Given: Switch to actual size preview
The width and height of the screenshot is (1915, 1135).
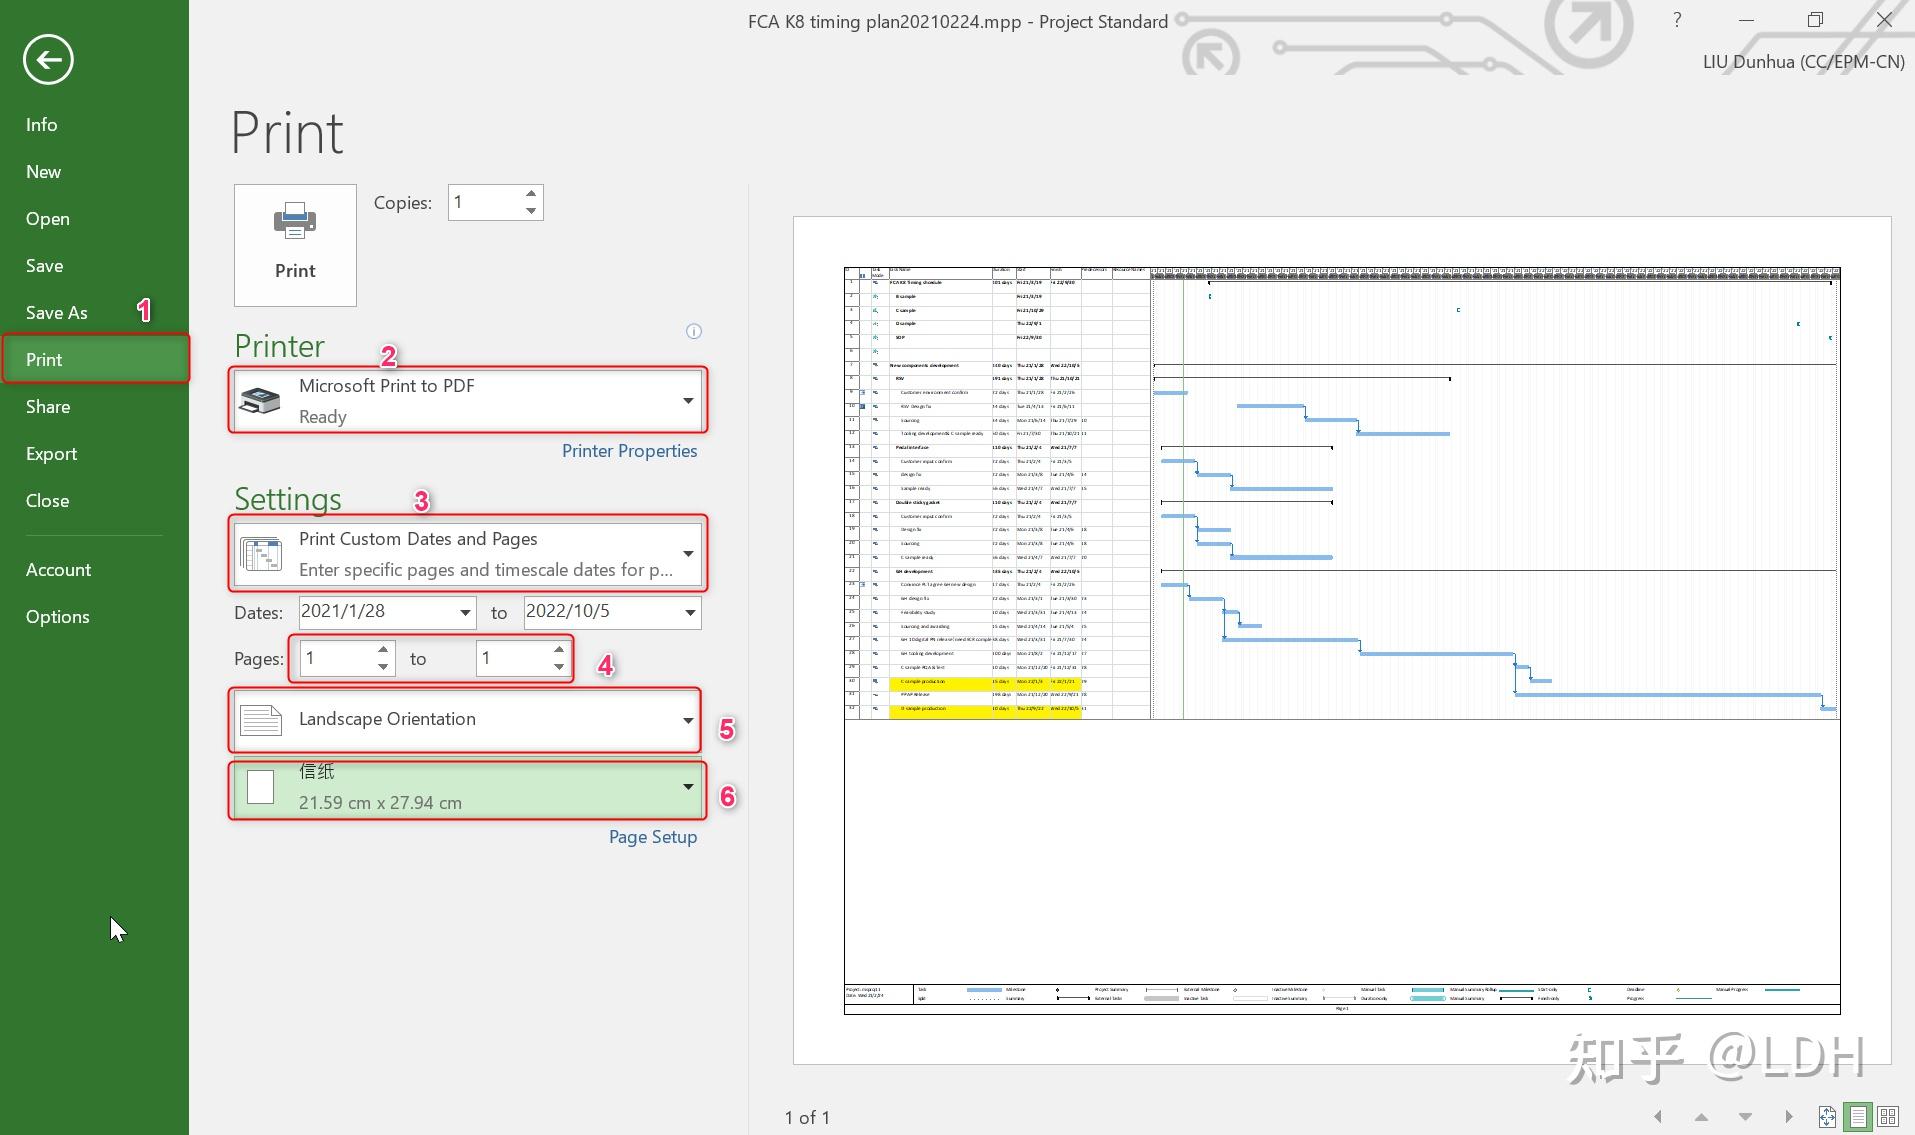Looking at the screenshot, I should click(1827, 1117).
